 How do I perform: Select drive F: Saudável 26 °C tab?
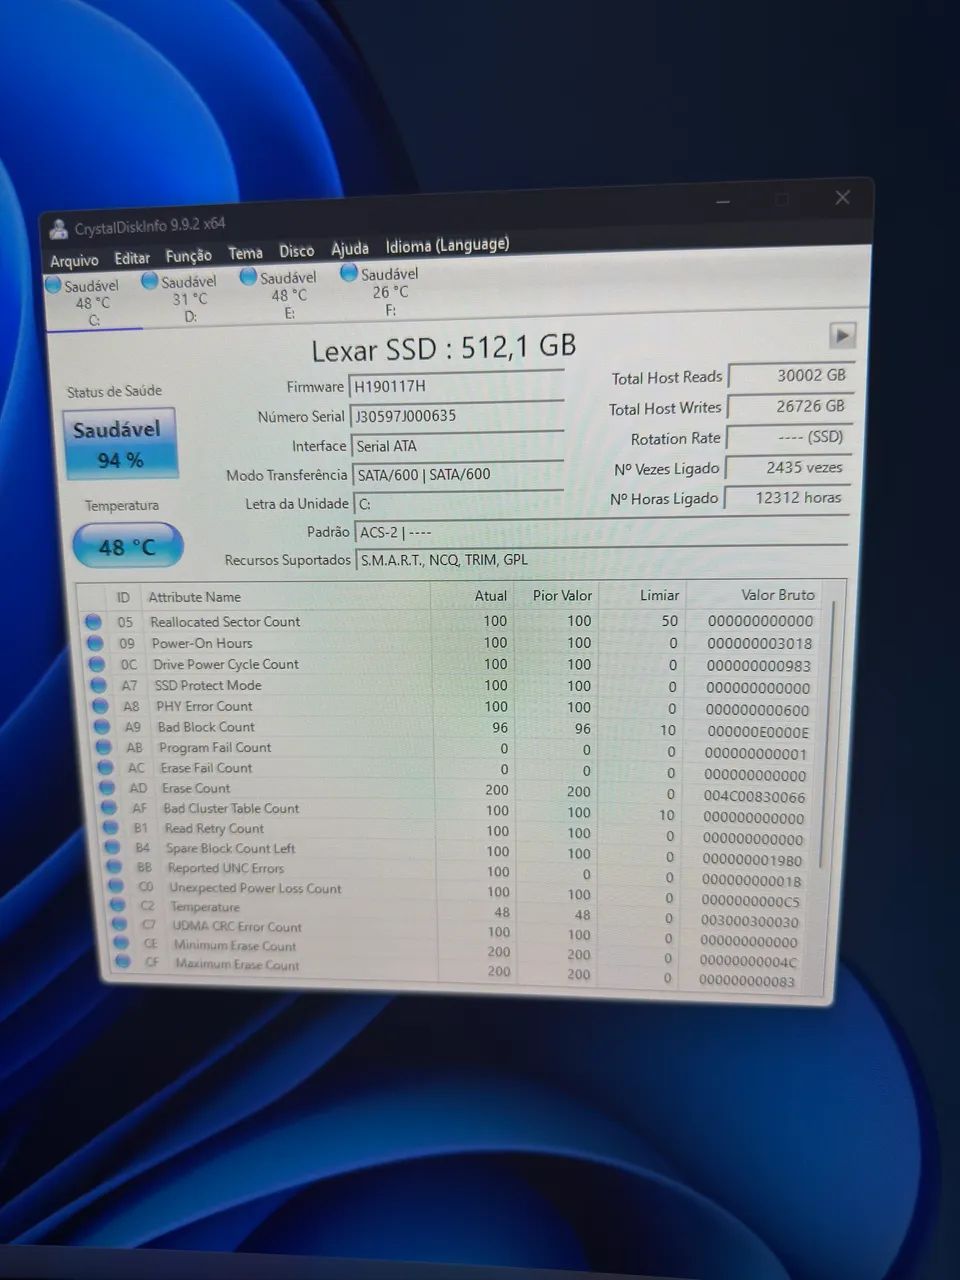tap(387, 291)
